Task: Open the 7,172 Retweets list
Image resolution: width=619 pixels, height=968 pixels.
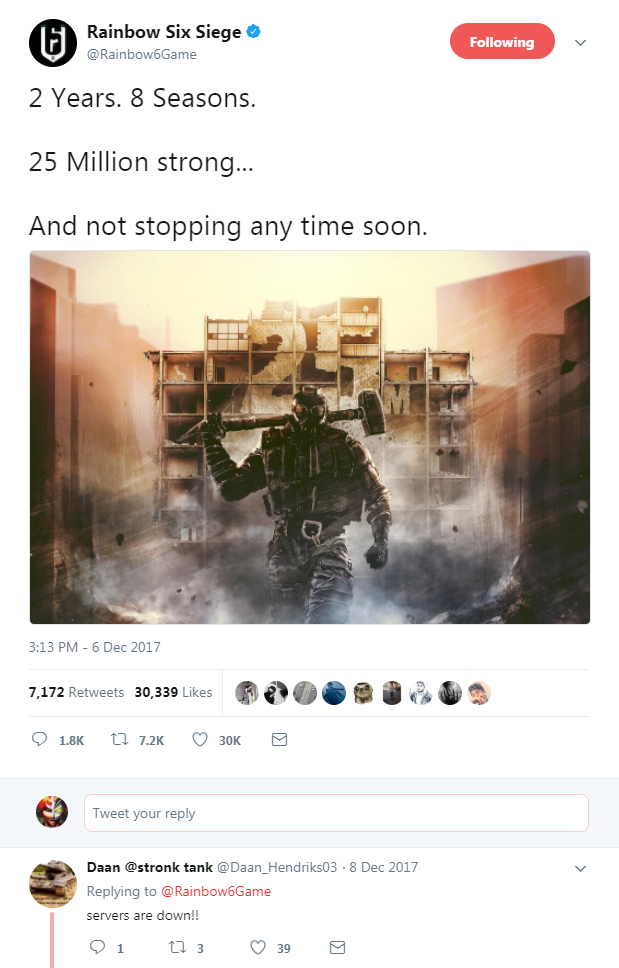Action: (77, 692)
